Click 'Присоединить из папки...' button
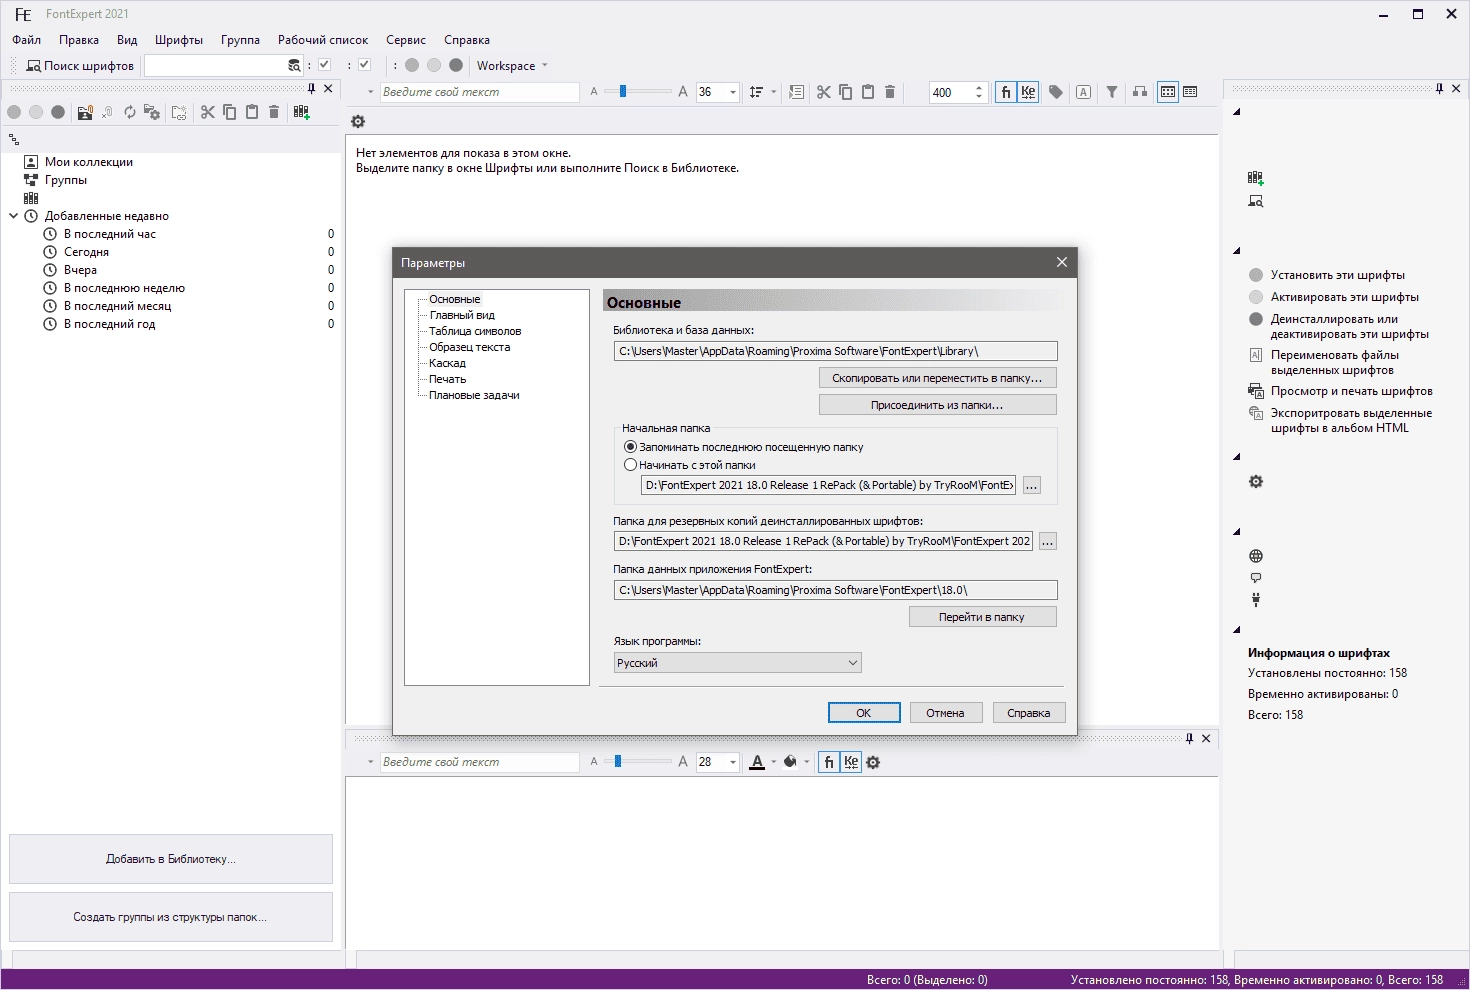The height and width of the screenshot is (990, 1470). click(937, 405)
